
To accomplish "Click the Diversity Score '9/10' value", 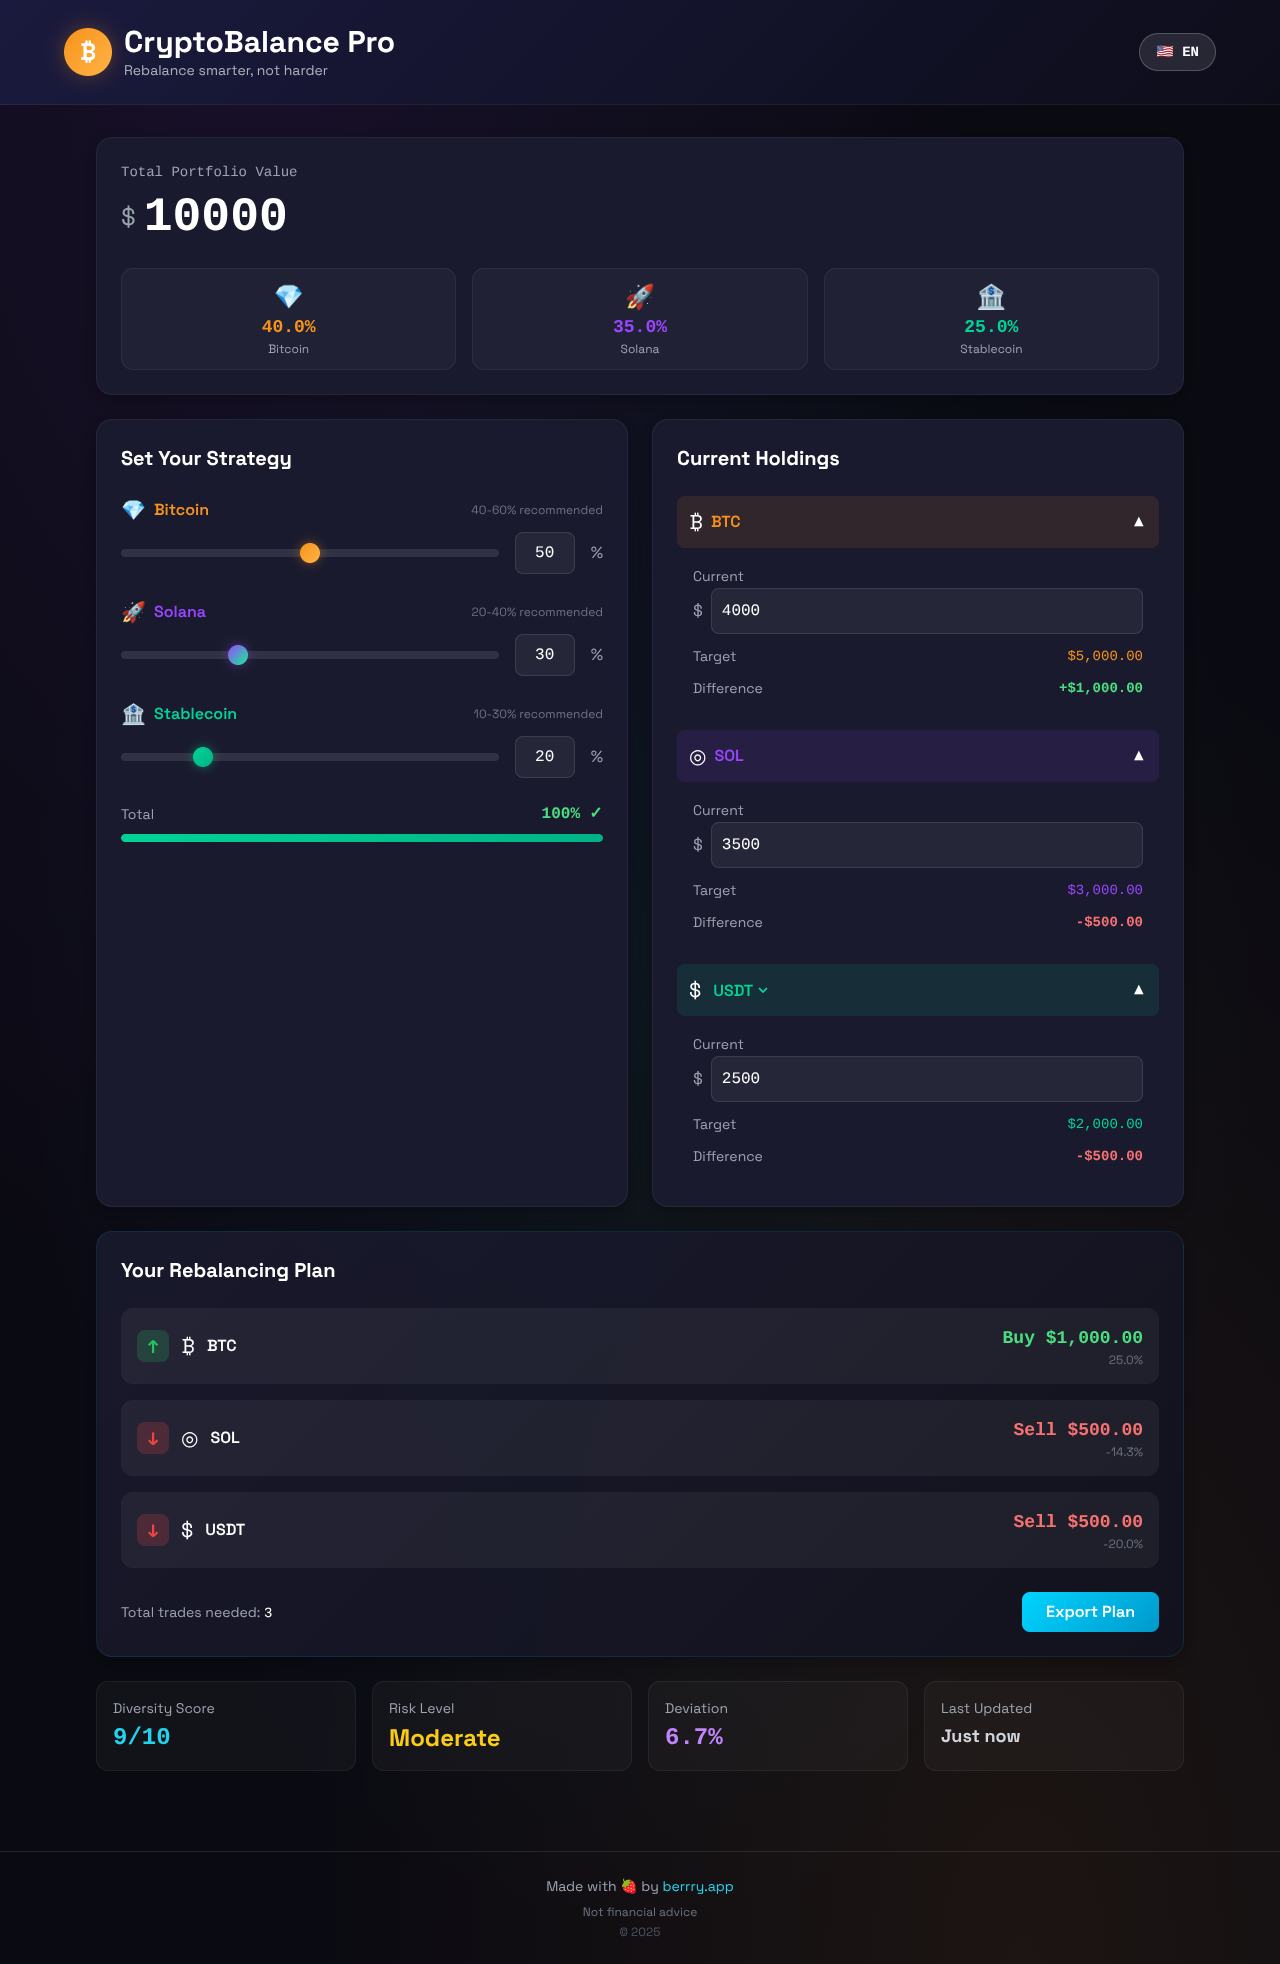I will point(142,1737).
